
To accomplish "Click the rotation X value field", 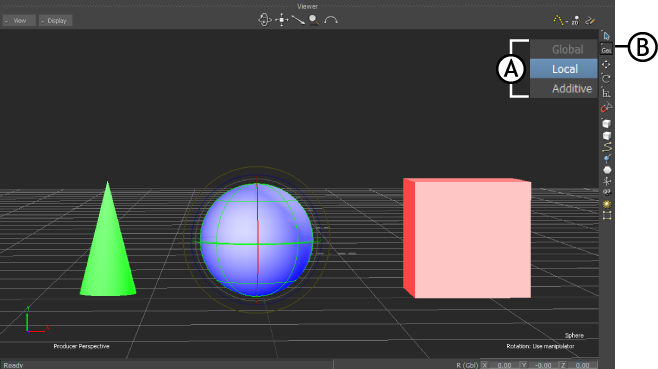I will (504, 365).
